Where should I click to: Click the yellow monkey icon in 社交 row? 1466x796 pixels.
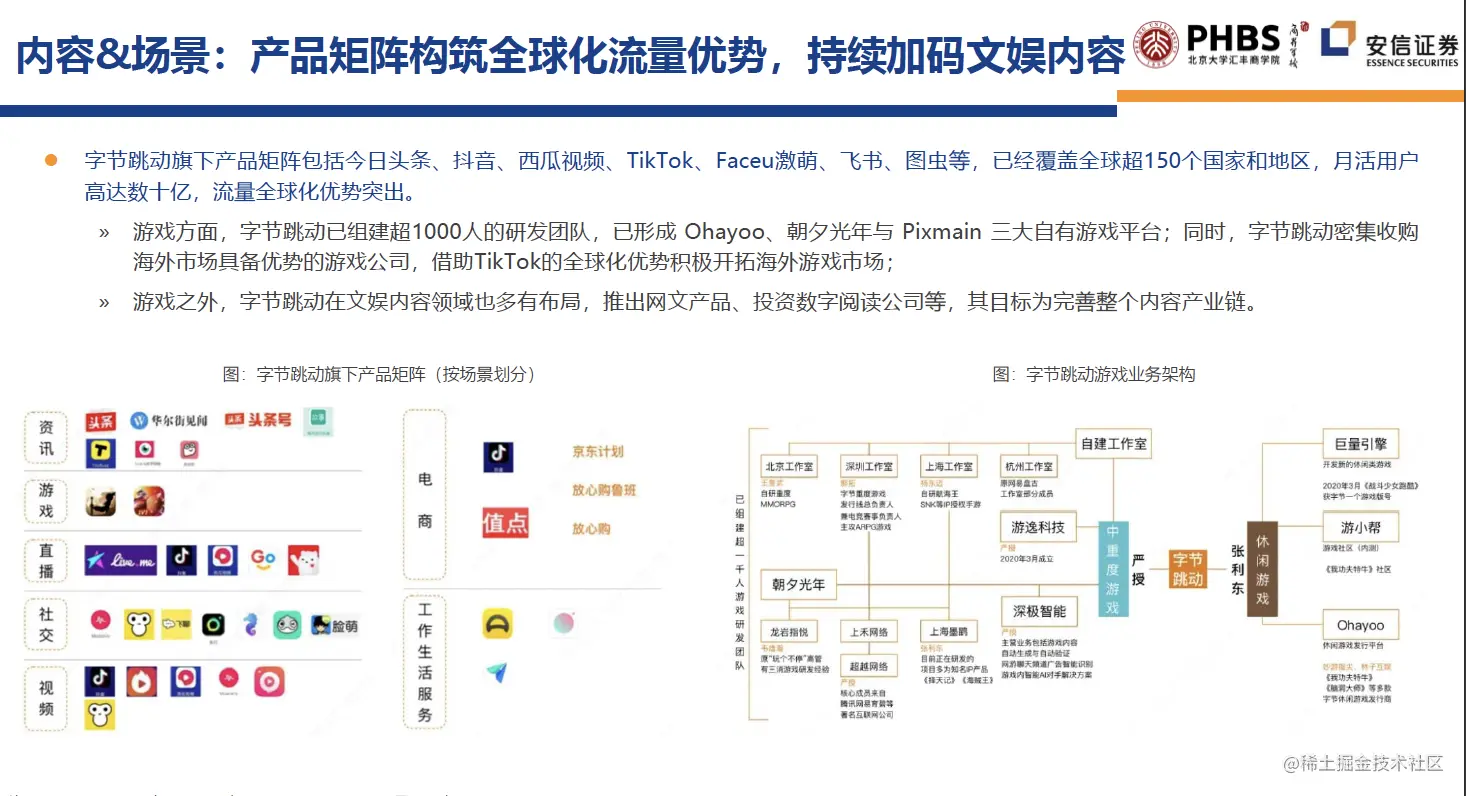139,625
